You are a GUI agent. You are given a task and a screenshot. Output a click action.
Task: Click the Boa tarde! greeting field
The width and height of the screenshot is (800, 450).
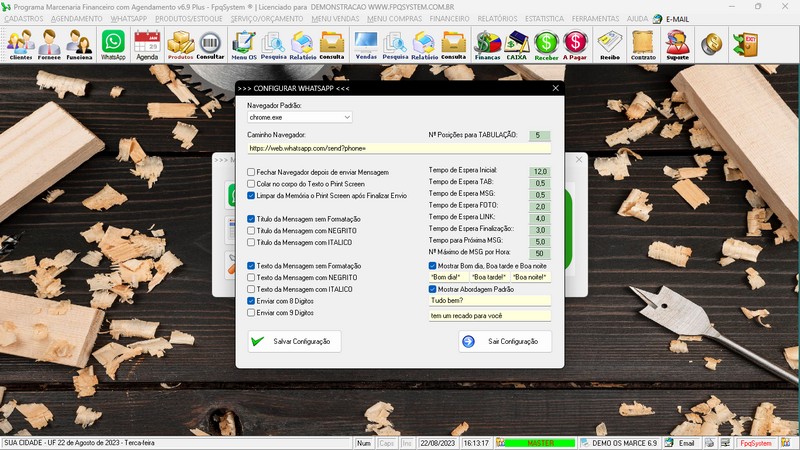(489, 277)
